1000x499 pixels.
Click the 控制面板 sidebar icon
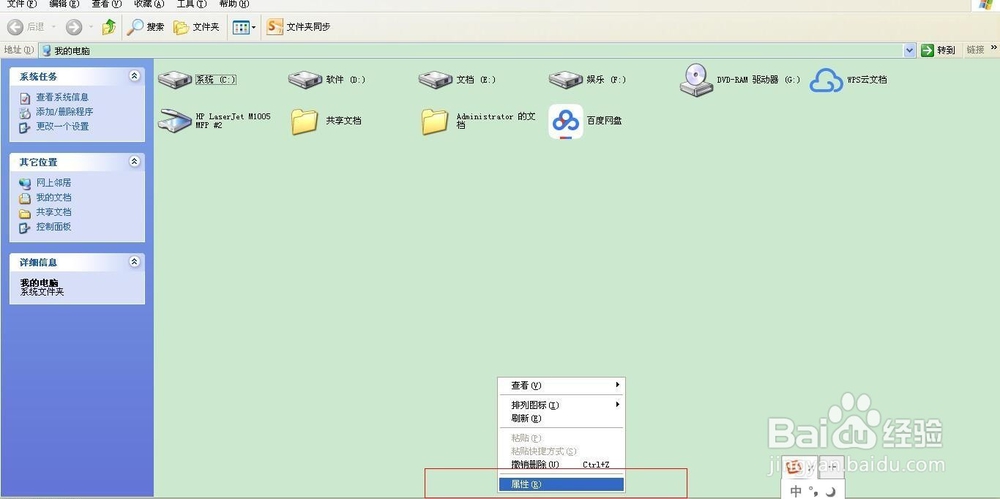[25, 227]
